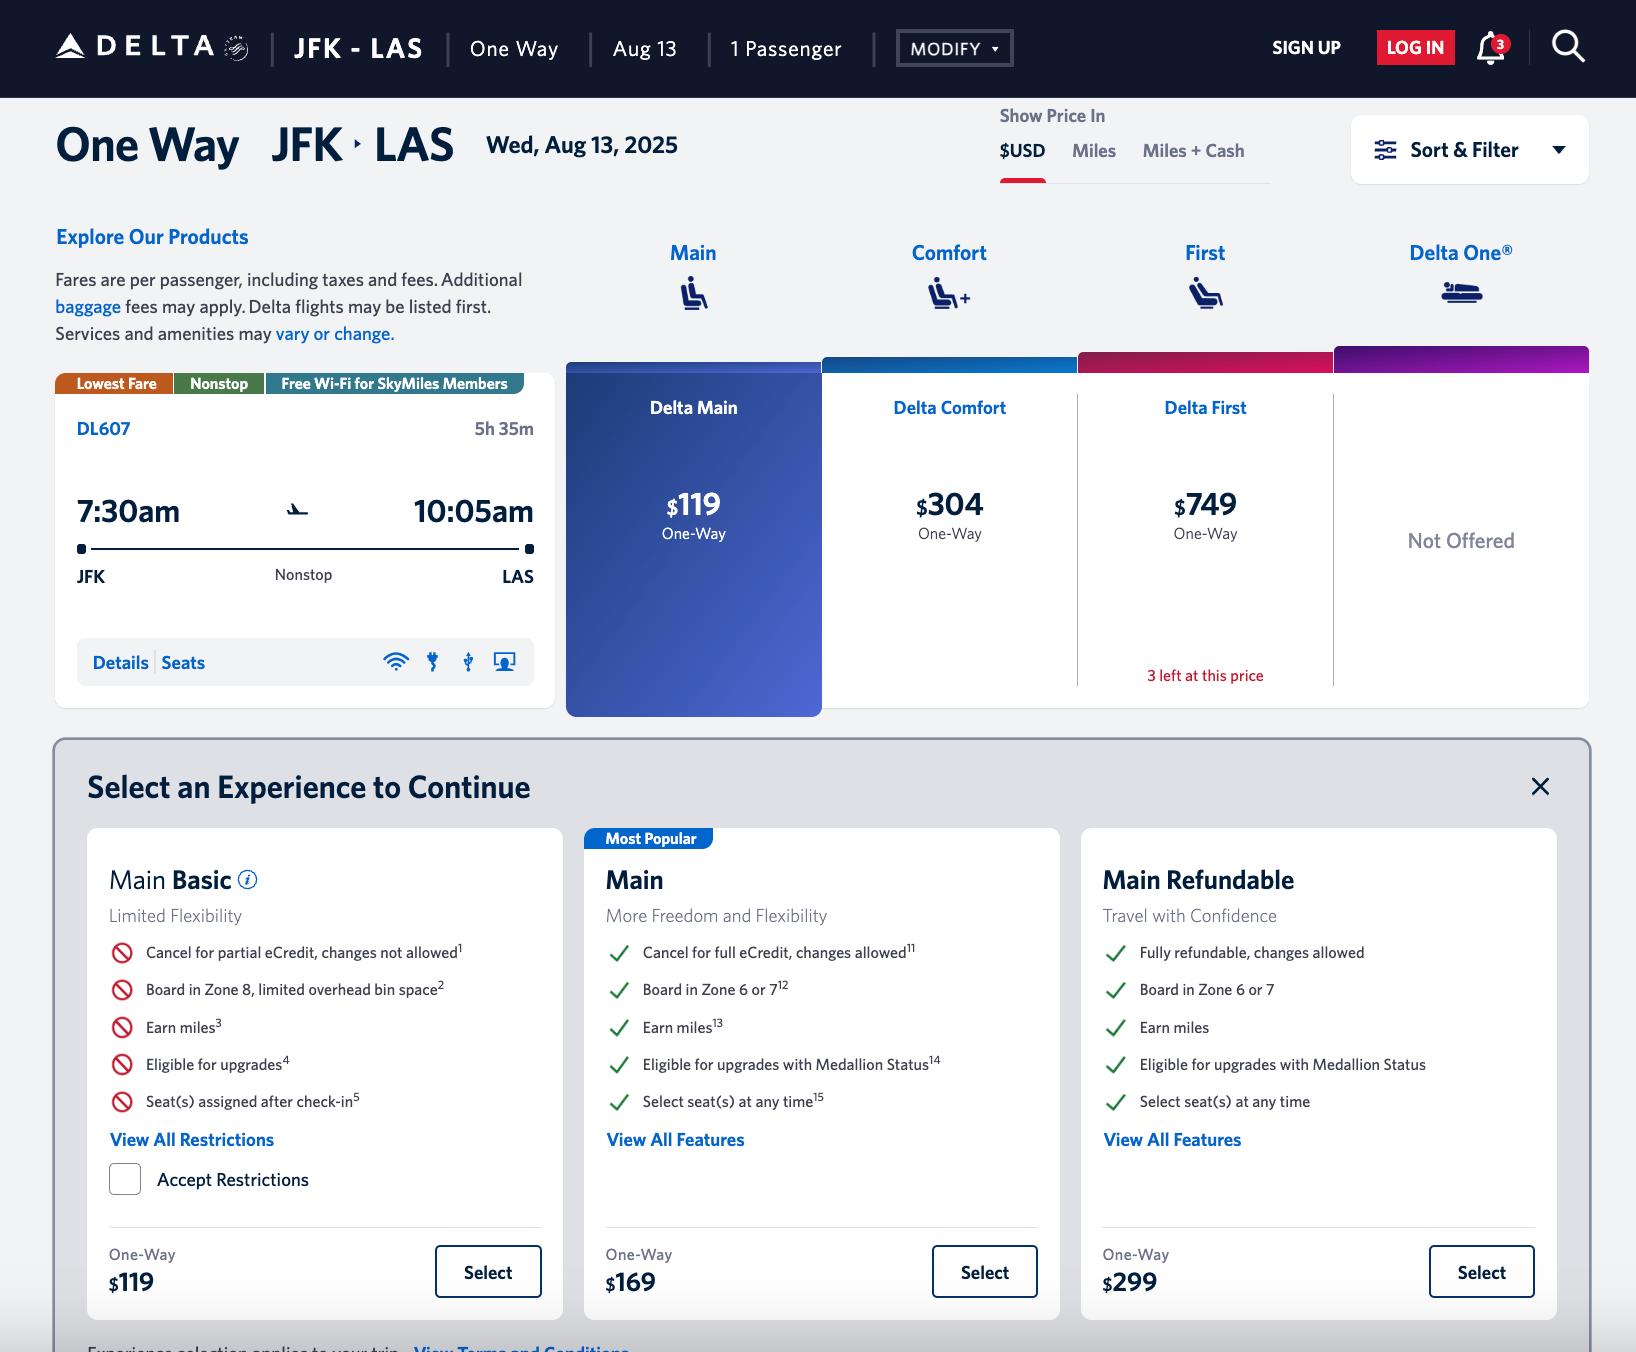Click the Wi-Fi amenity icon for DL607
This screenshot has width=1636, height=1352.
[396, 662]
